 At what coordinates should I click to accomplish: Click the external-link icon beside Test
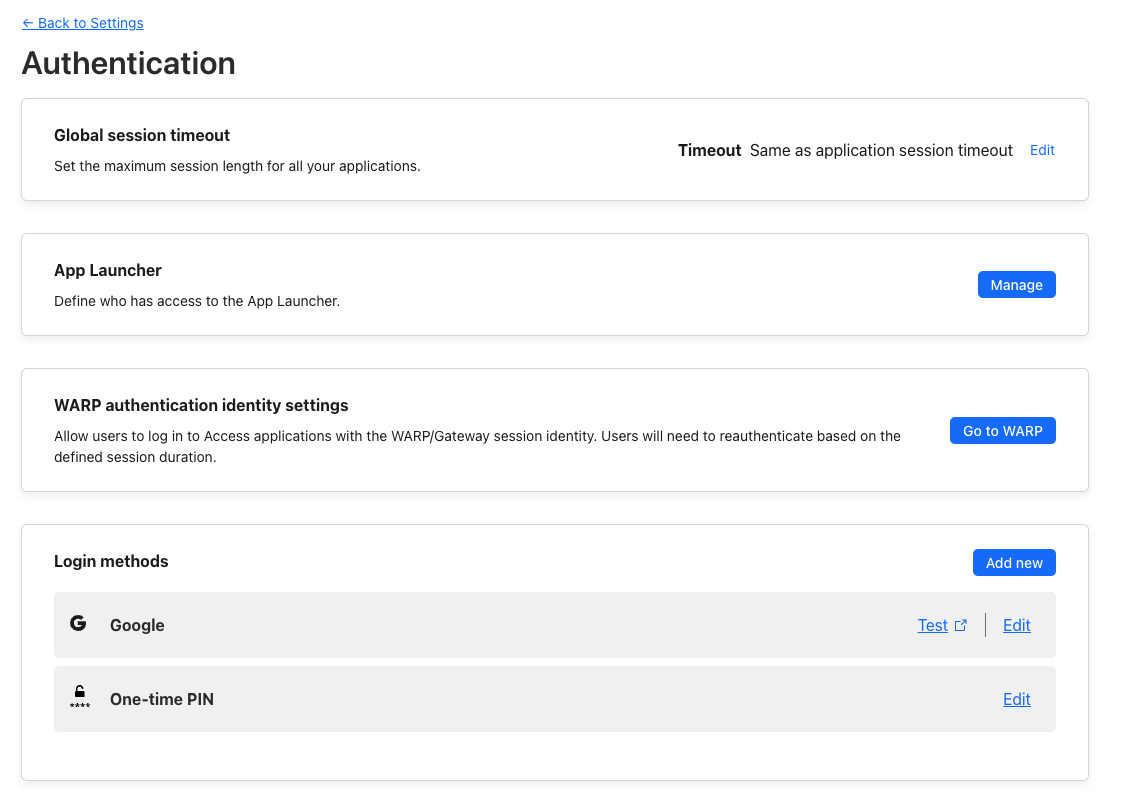[961, 625]
